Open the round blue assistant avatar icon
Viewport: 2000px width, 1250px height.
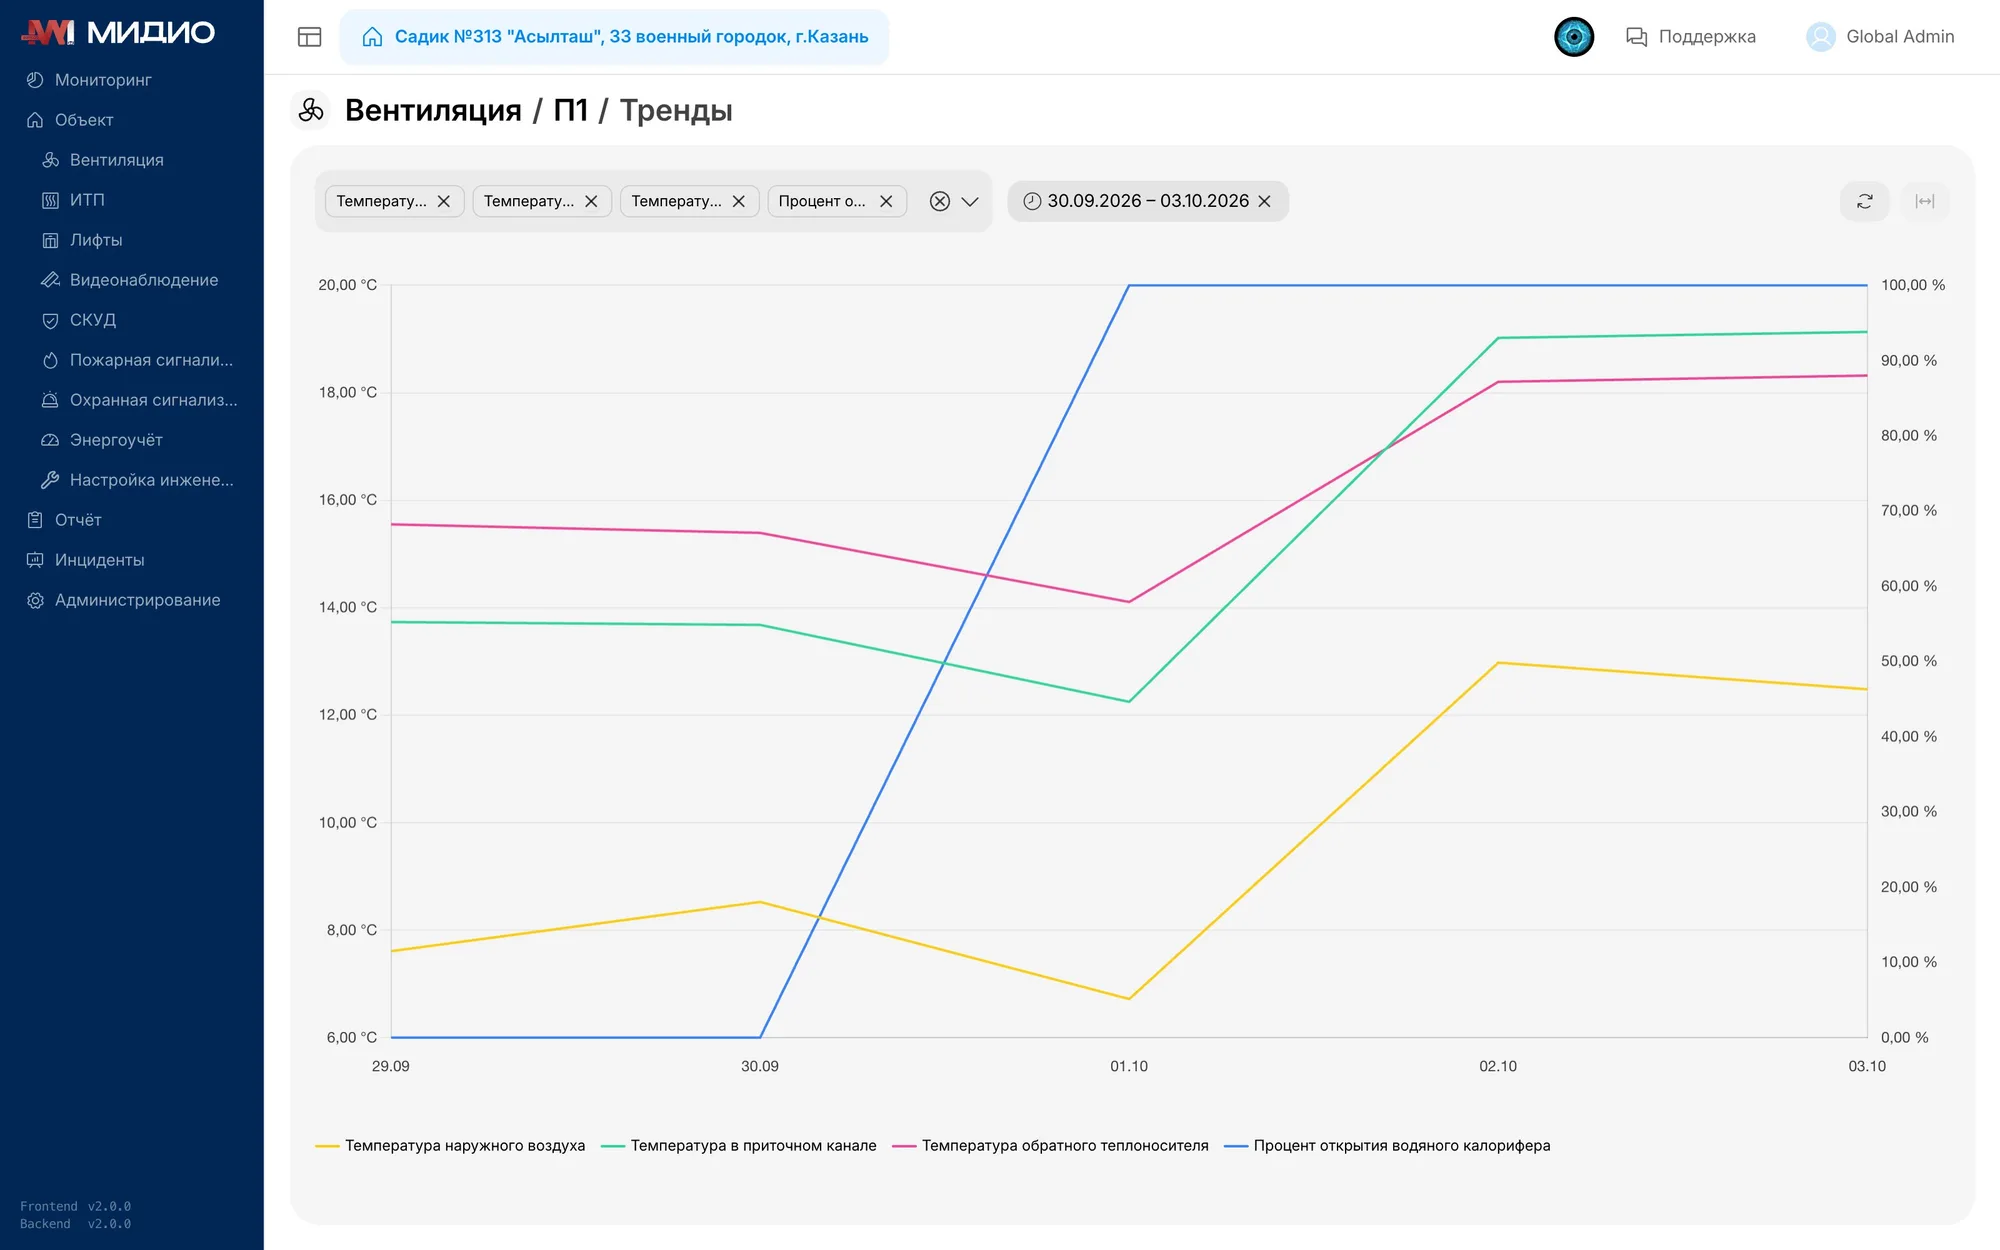pos(1573,37)
